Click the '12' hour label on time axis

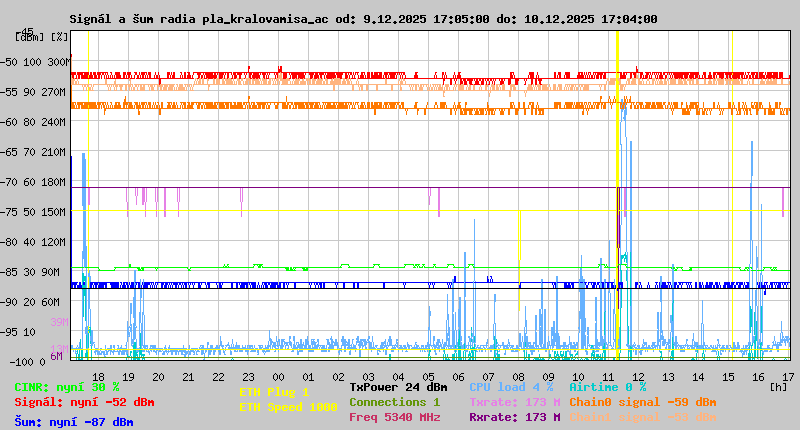pyautogui.click(x=638, y=377)
